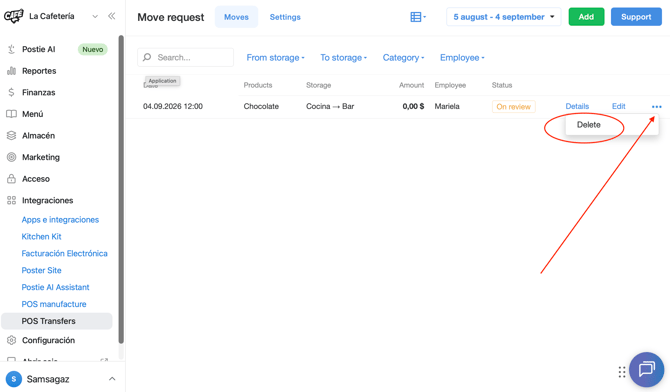Click the Amount column header
Screen dimensions: 670x392
(x=411, y=85)
